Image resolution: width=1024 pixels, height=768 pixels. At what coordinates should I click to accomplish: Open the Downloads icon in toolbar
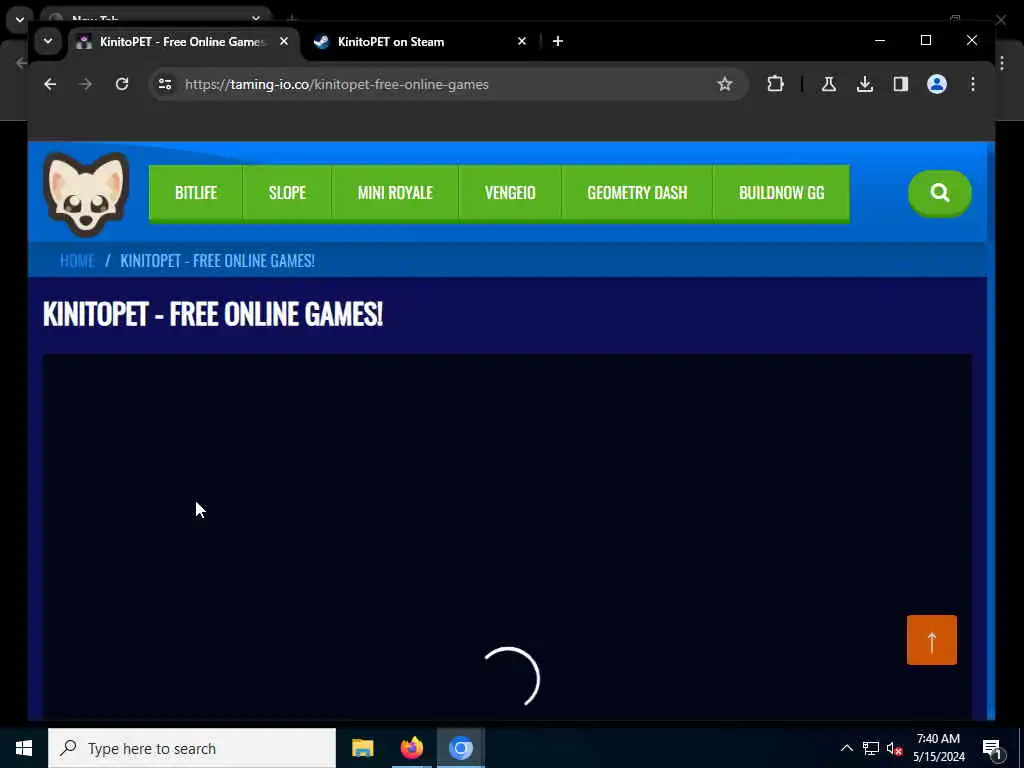[865, 84]
